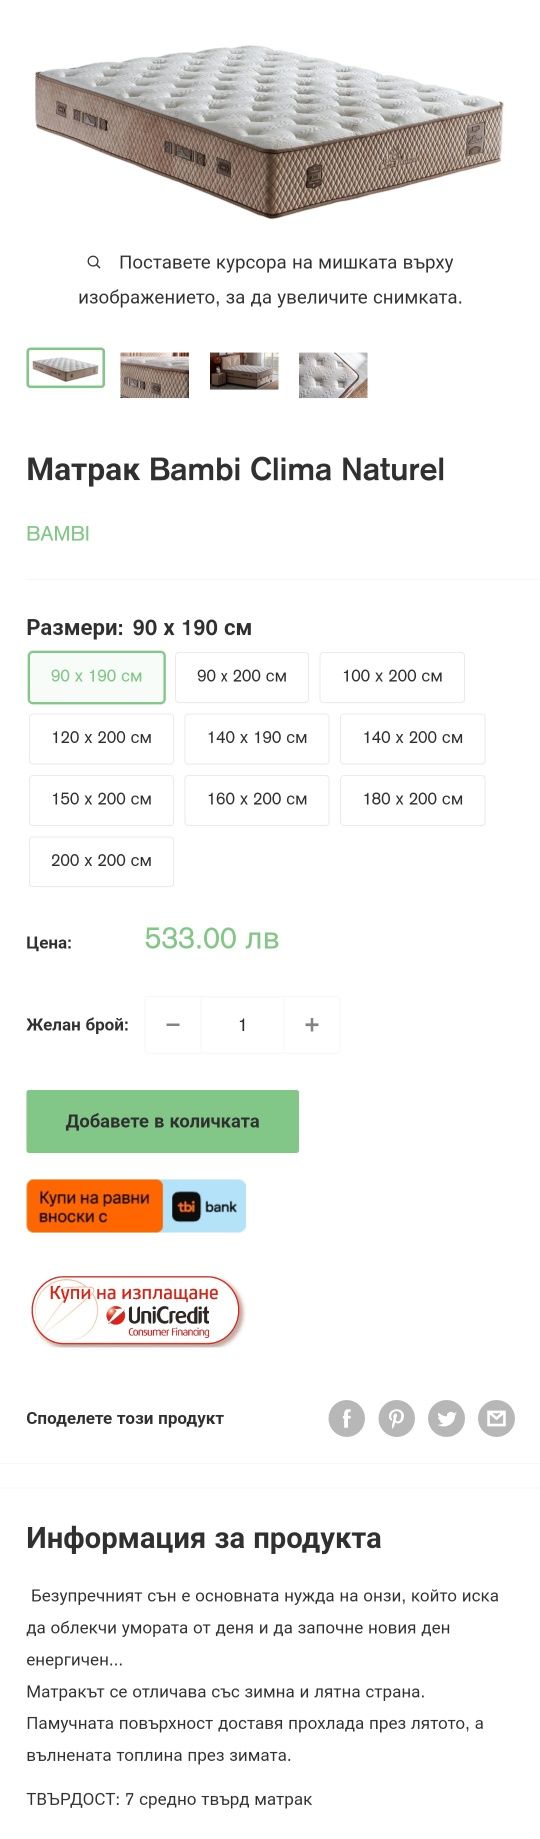Decrease quantity with minus icon
This screenshot has height=1839, width=540.
(x=173, y=1025)
